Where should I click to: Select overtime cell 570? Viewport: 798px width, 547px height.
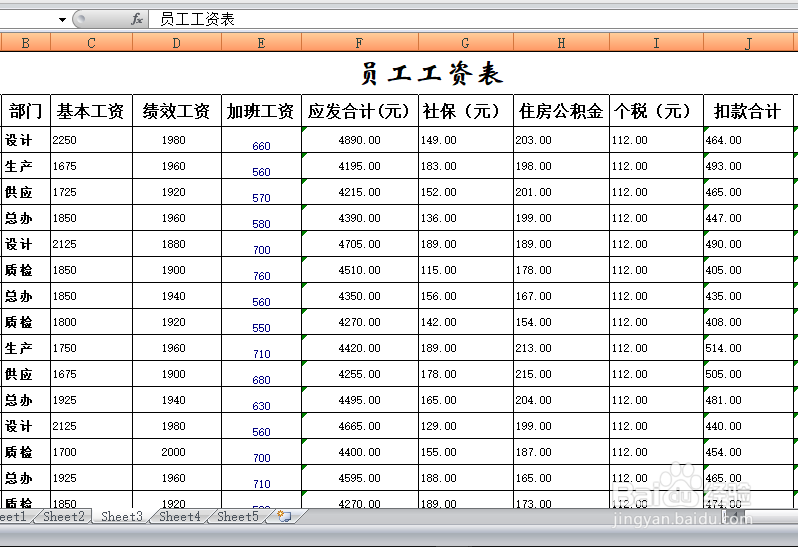coord(261,192)
